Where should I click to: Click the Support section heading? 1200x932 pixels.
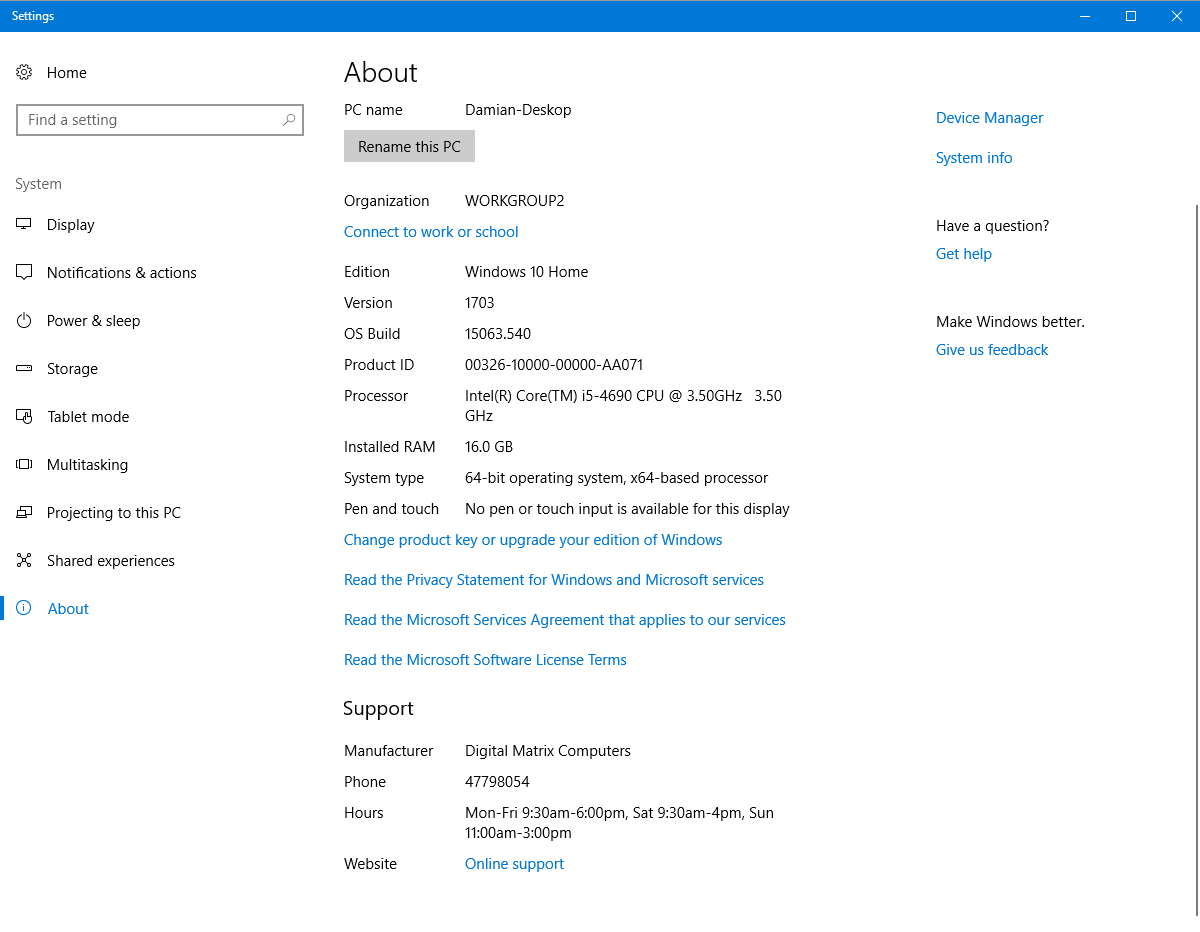click(378, 708)
